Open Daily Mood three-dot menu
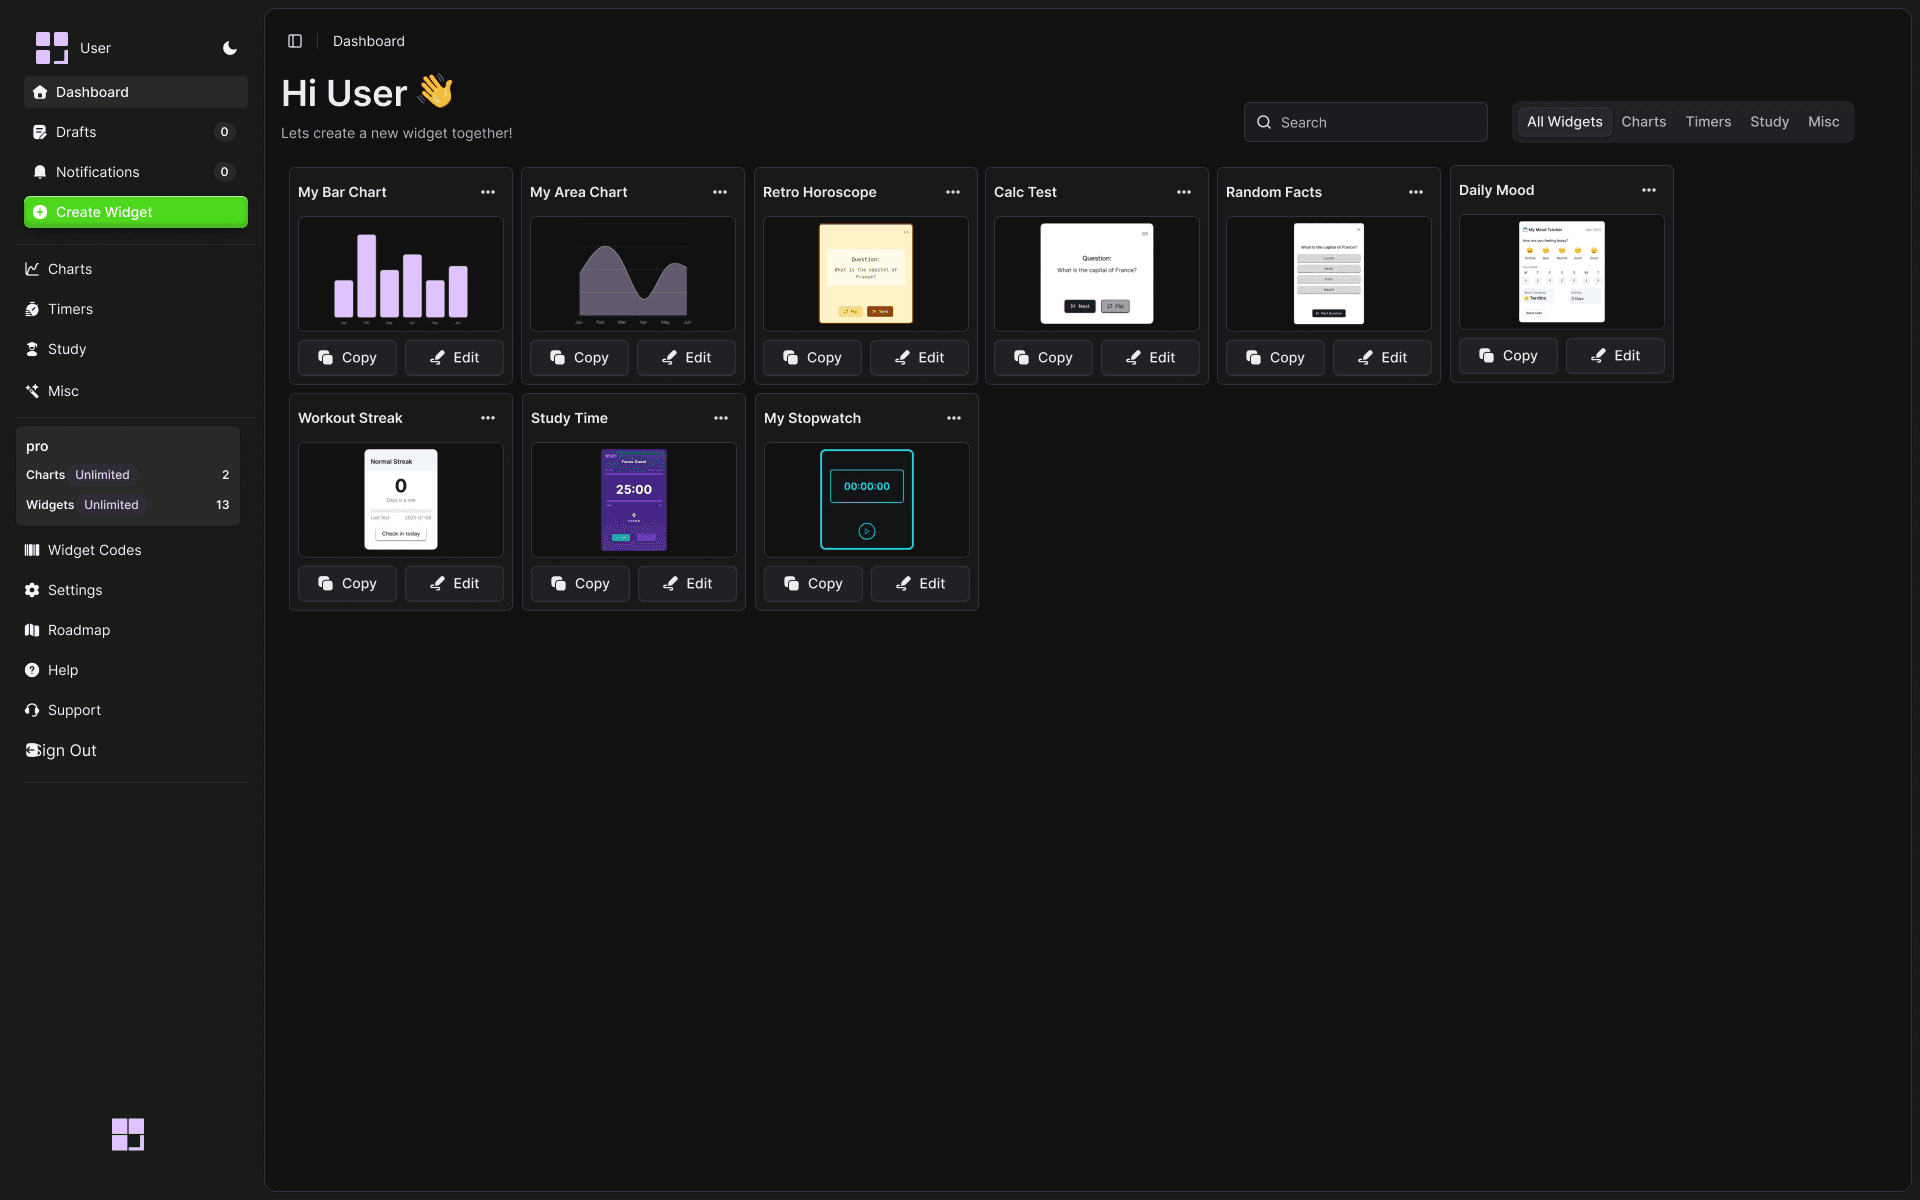 [1649, 190]
